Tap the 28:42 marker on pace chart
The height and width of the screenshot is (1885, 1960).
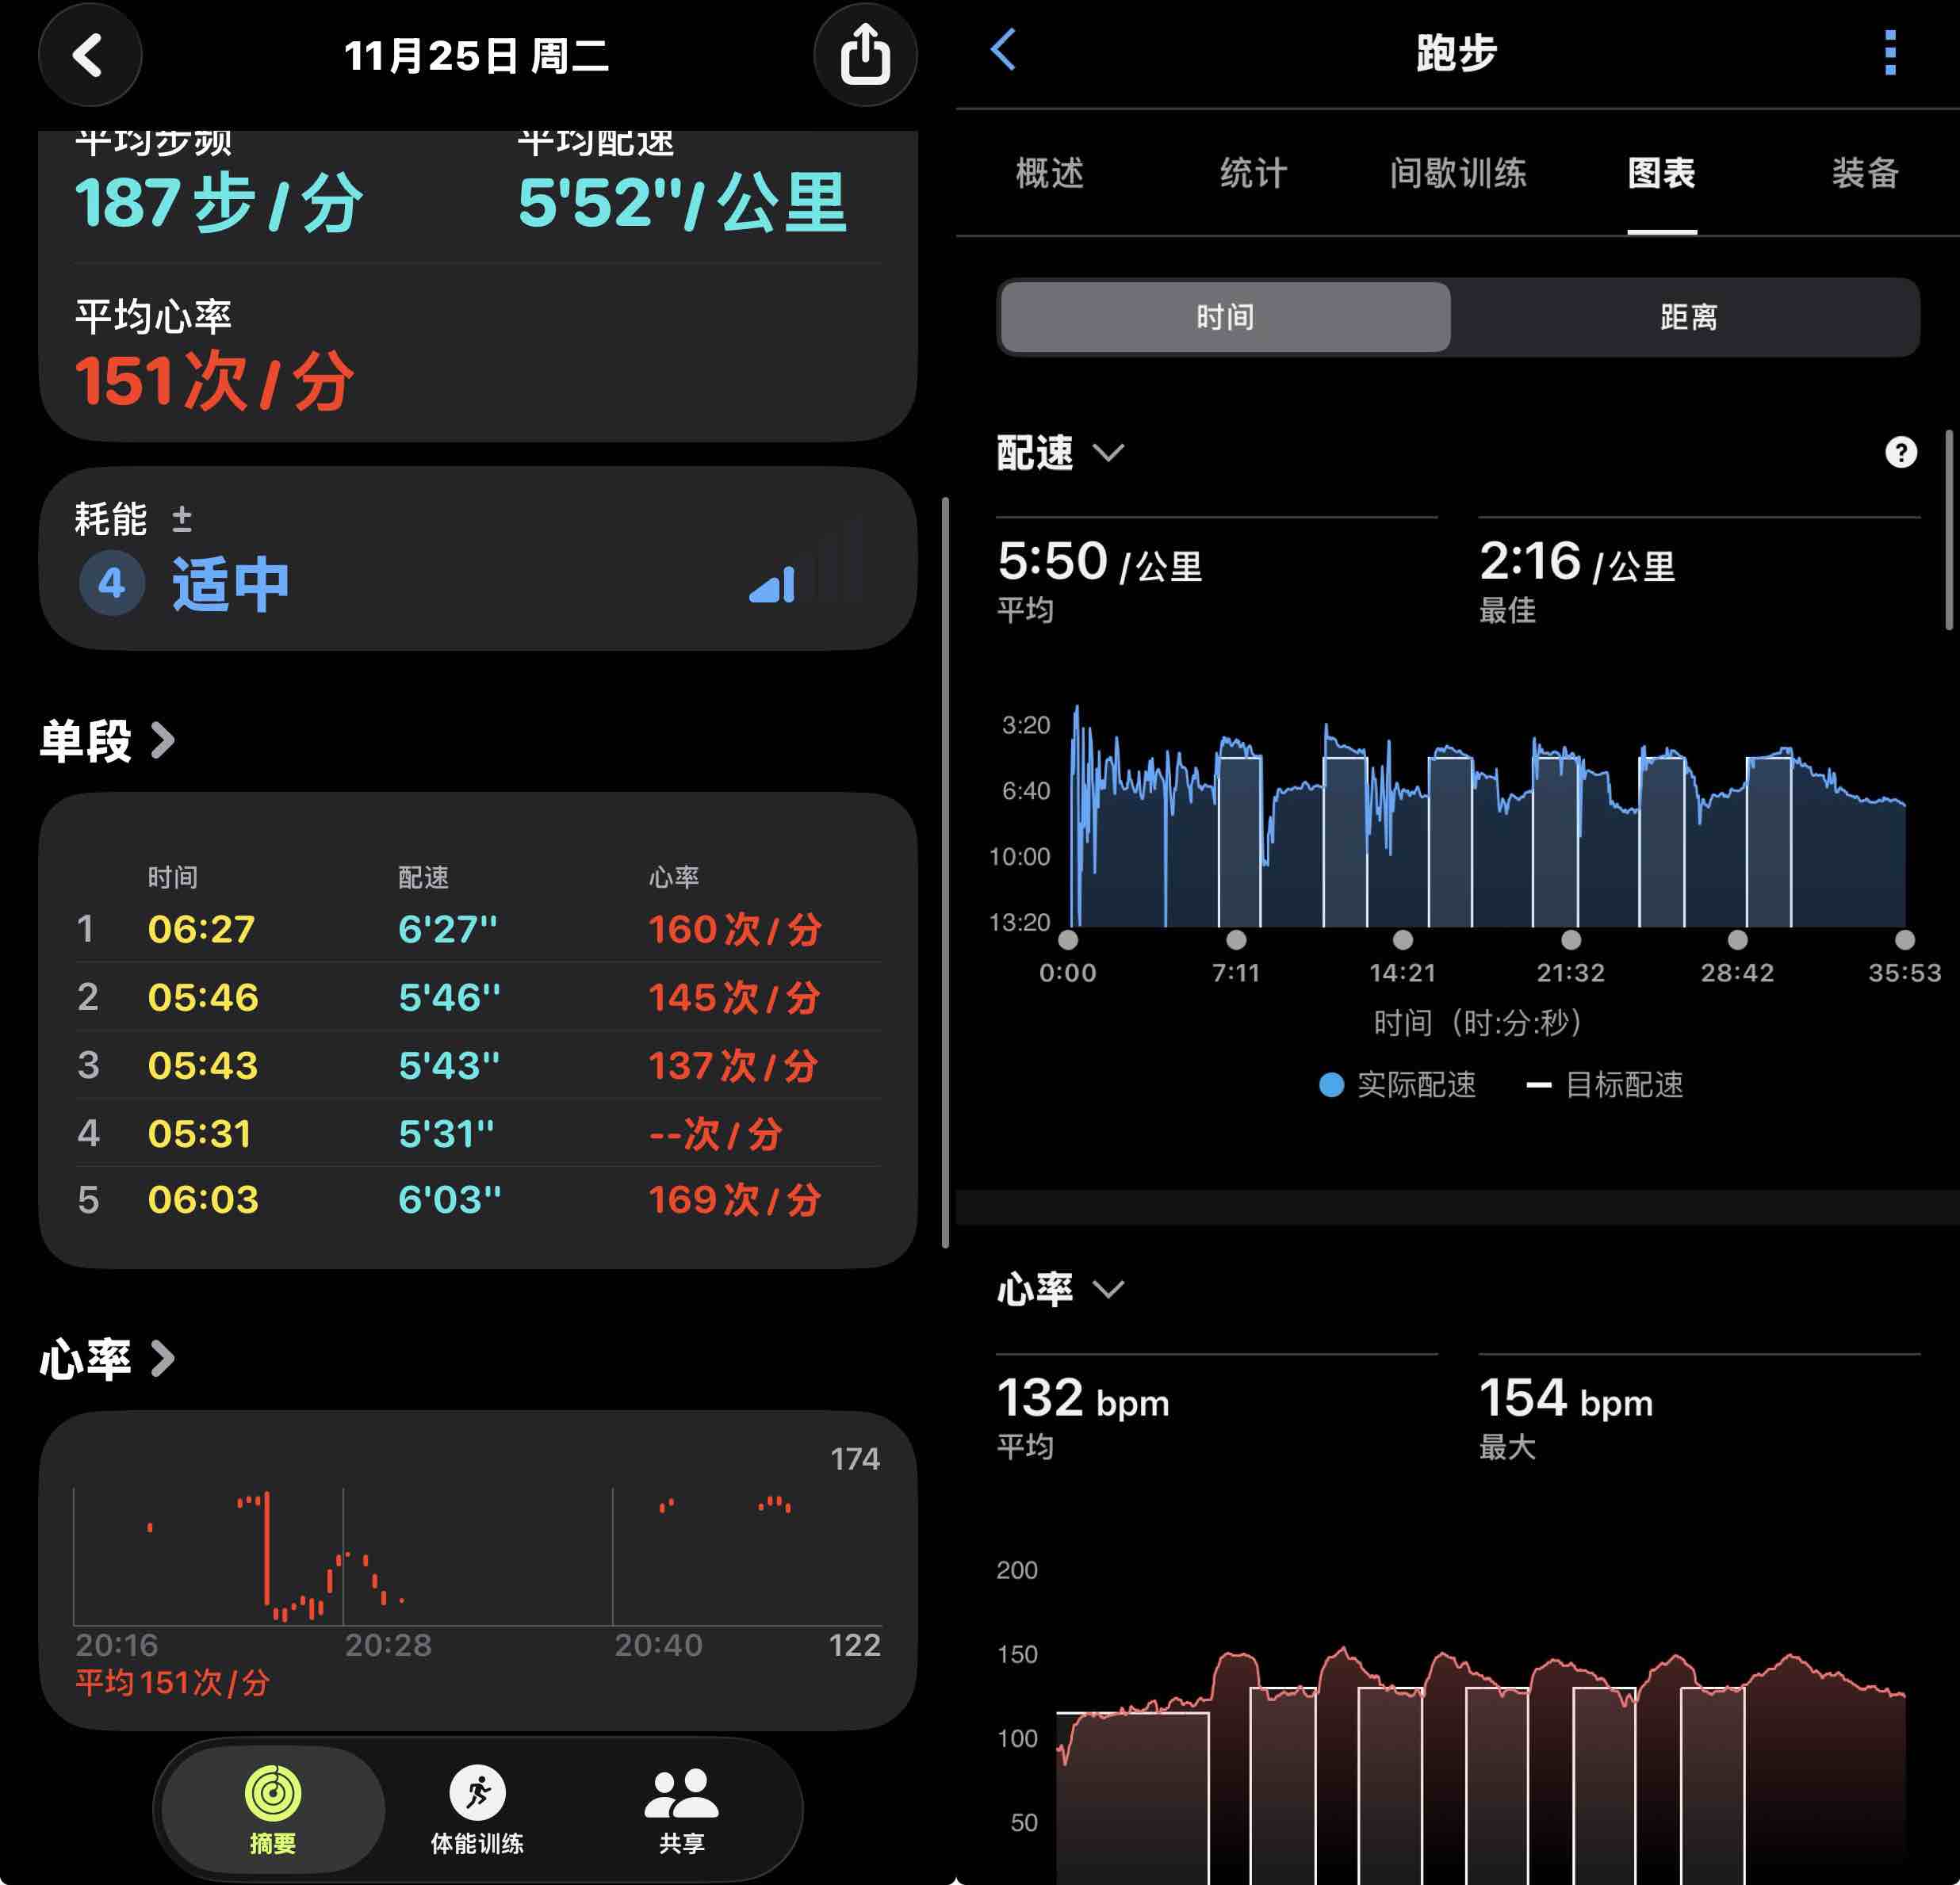click(1738, 940)
